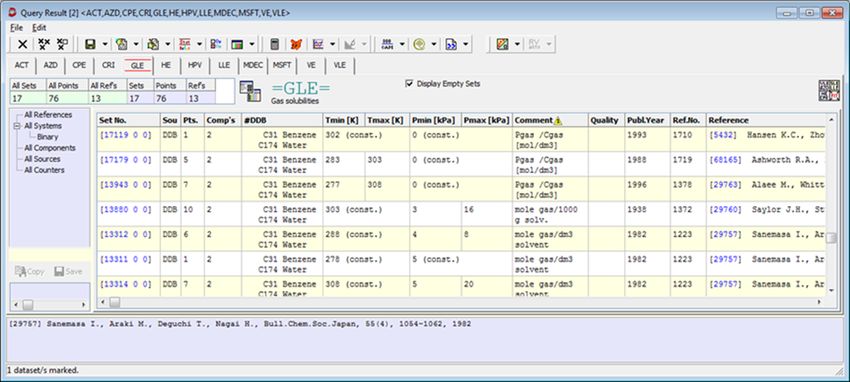Open the reference link [29763]
This screenshot has height=382, width=850.
pyautogui.click(x=725, y=185)
